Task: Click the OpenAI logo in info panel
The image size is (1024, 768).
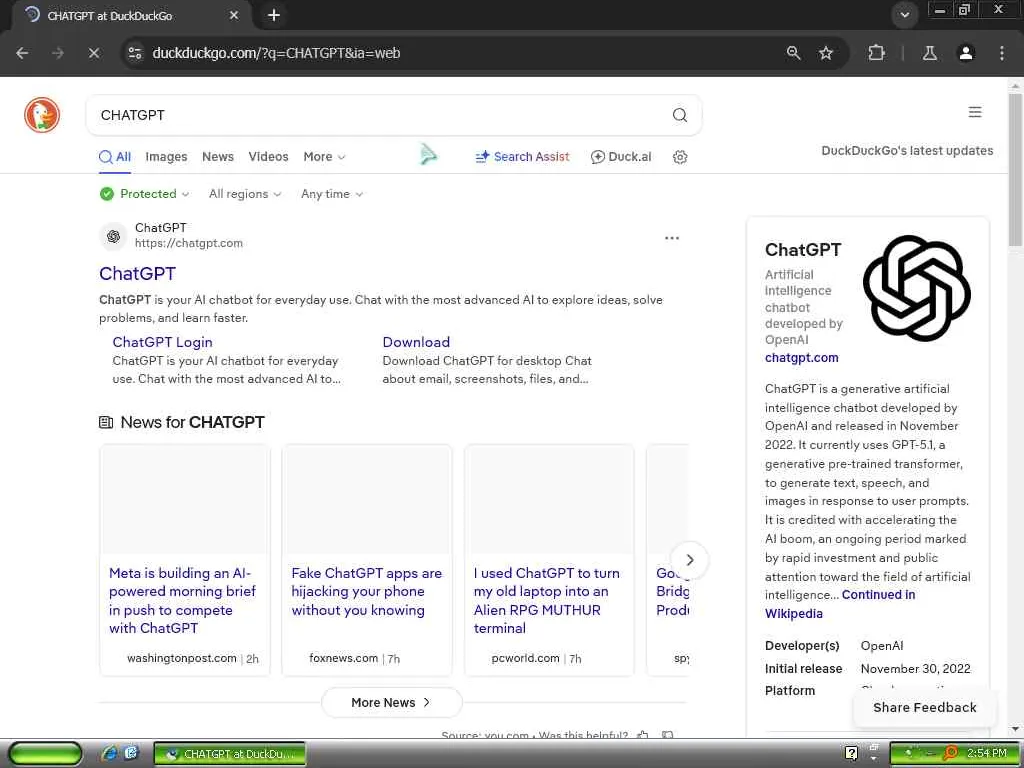Action: coord(917,288)
